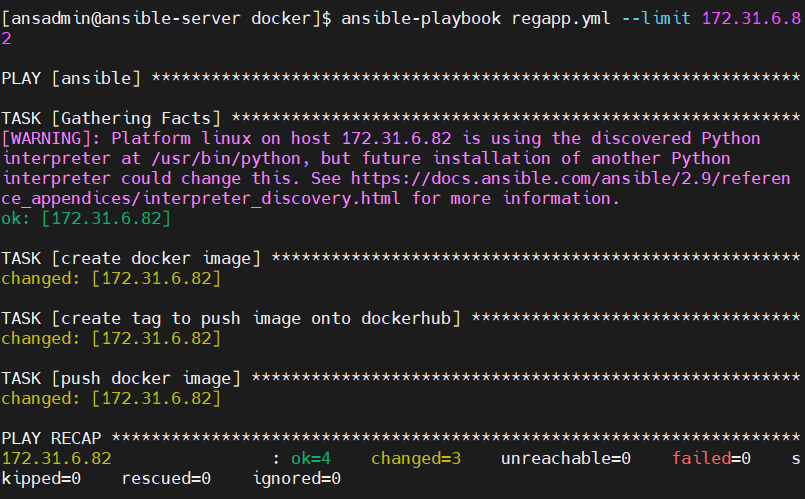This screenshot has height=499, width=805.
Task: Click ok: [172.31.6.82] result line
Action: click(86, 219)
